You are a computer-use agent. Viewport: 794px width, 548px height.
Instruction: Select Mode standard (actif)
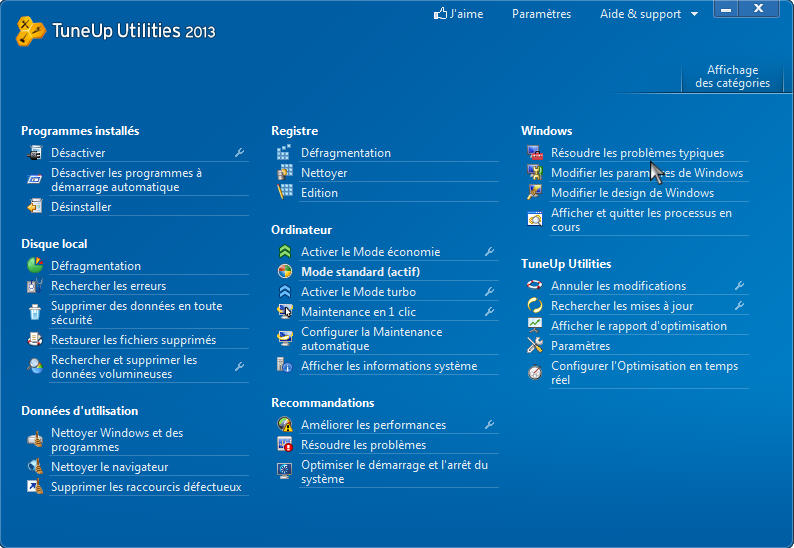[x=360, y=272]
